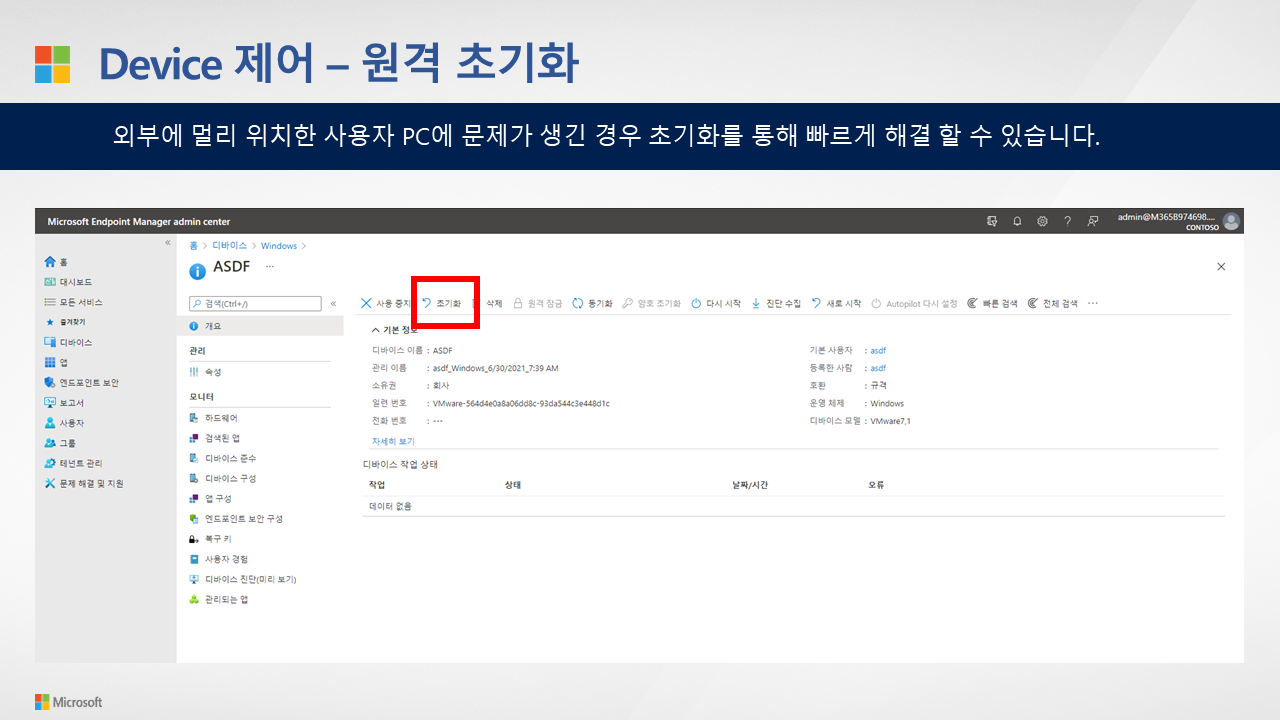Open 테넌트 관리 in the sidebar
Viewport: 1280px width, 720px height.
(73, 463)
